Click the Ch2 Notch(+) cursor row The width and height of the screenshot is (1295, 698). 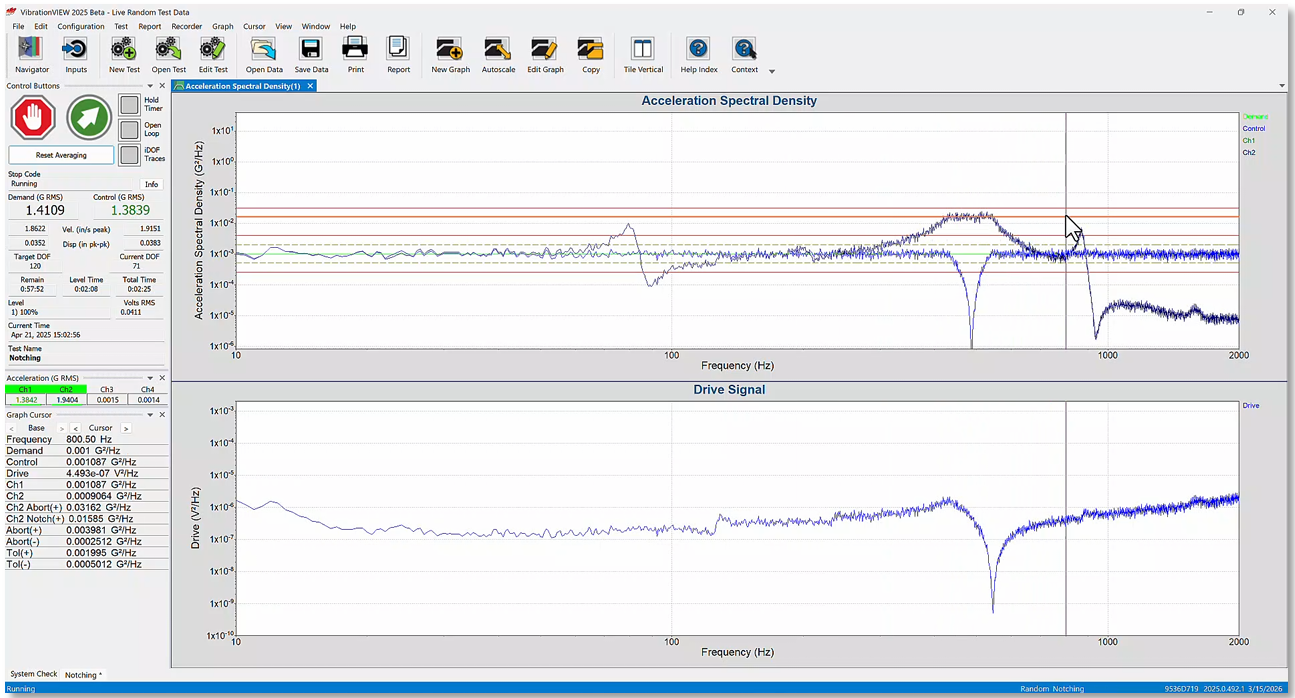[x=85, y=519]
